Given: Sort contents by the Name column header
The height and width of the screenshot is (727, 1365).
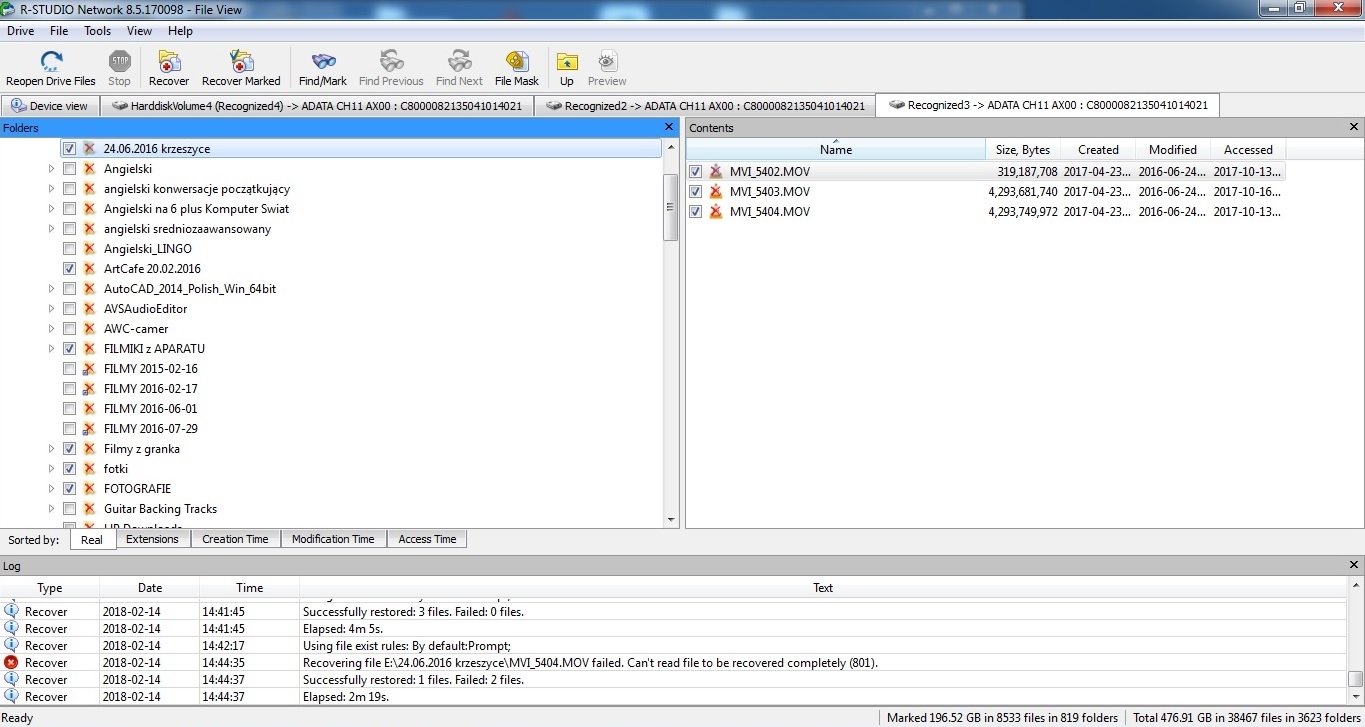Looking at the screenshot, I should (836, 150).
